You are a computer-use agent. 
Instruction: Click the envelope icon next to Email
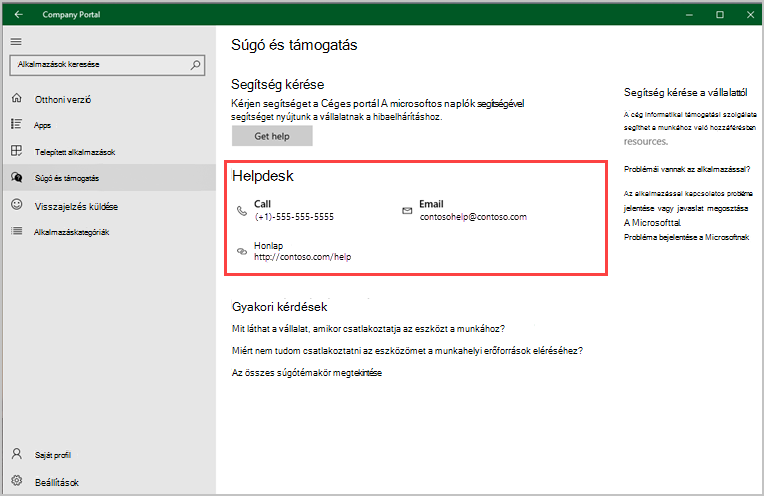tap(407, 210)
